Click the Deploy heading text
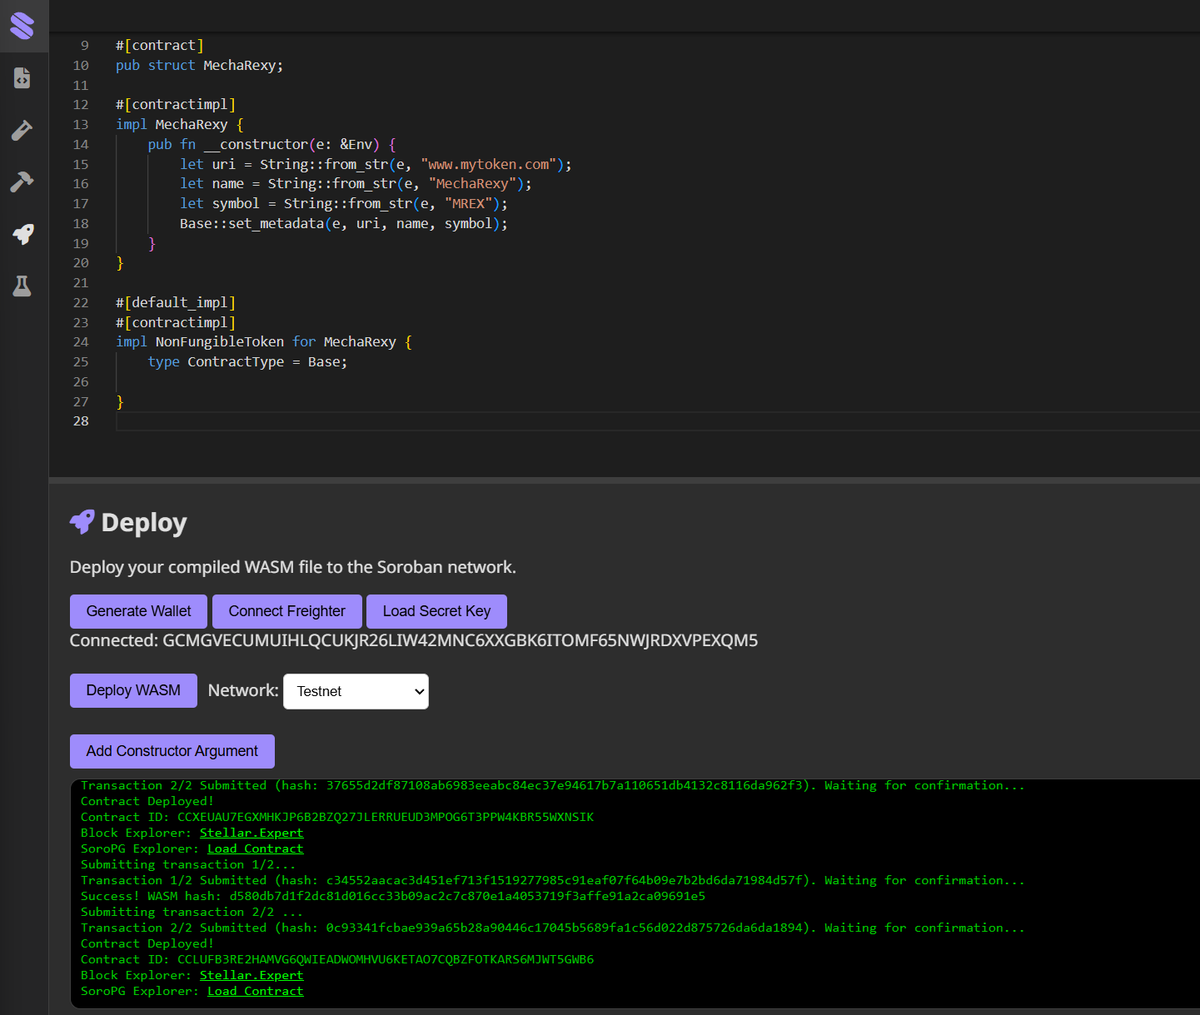Viewport: 1200px width, 1015px height. [144, 522]
